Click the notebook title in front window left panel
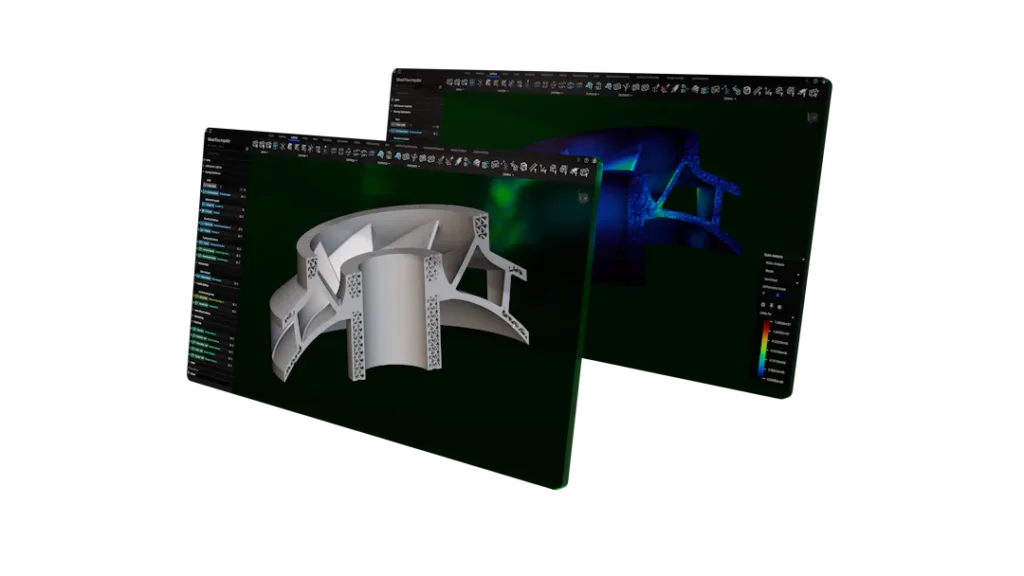The image size is (1024, 576). click(219, 140)
